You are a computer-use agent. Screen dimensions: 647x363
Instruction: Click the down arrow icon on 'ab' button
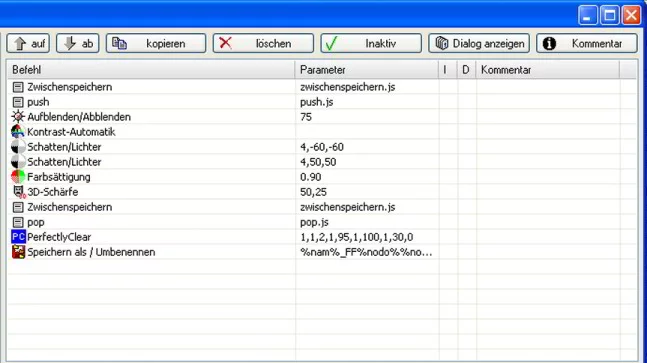click(70, 43)
